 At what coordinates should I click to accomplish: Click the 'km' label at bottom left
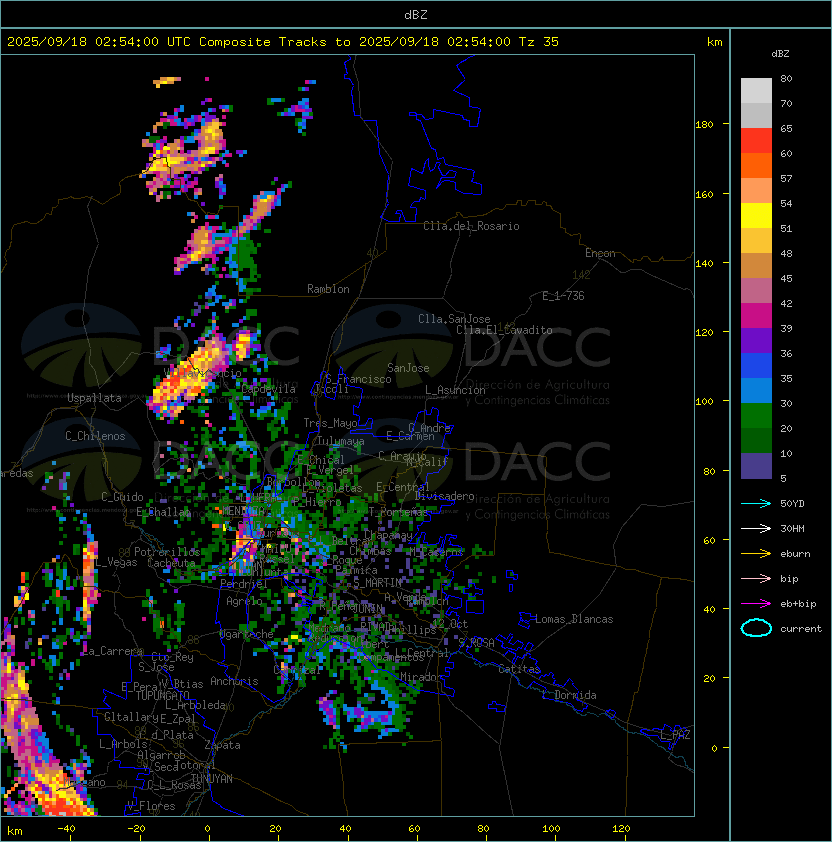(x=15, y=831)
